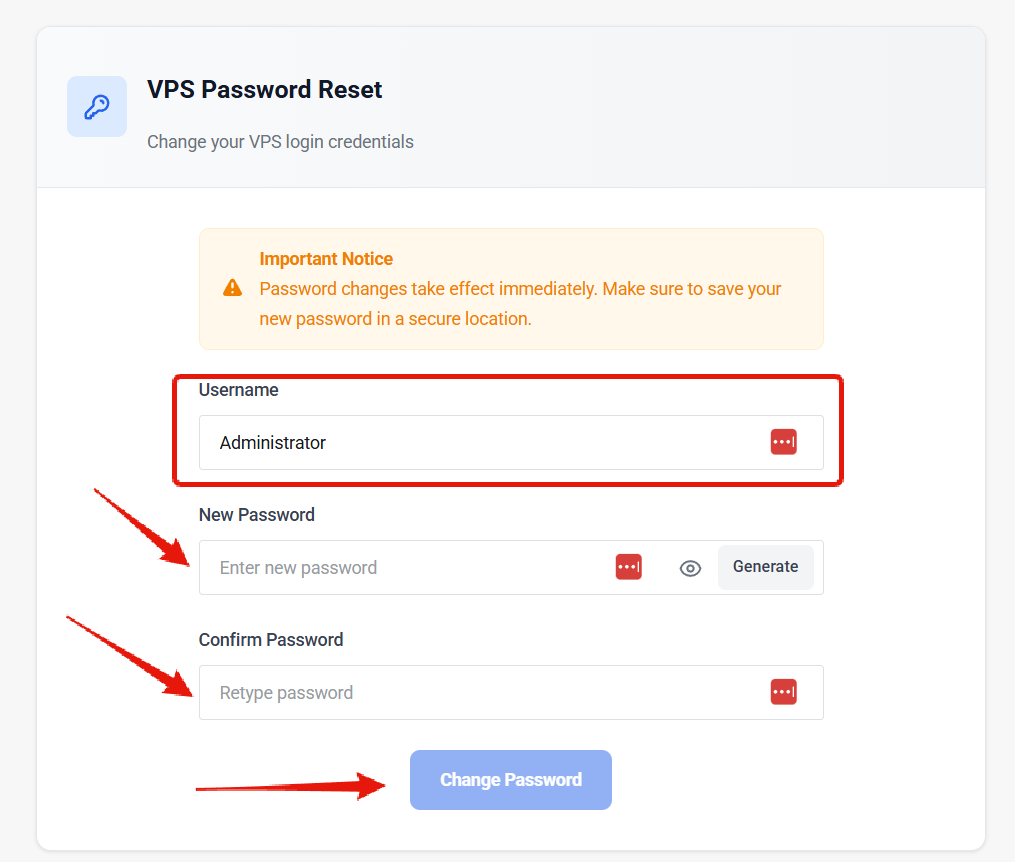Click the Change Password button

coord(510,779)
